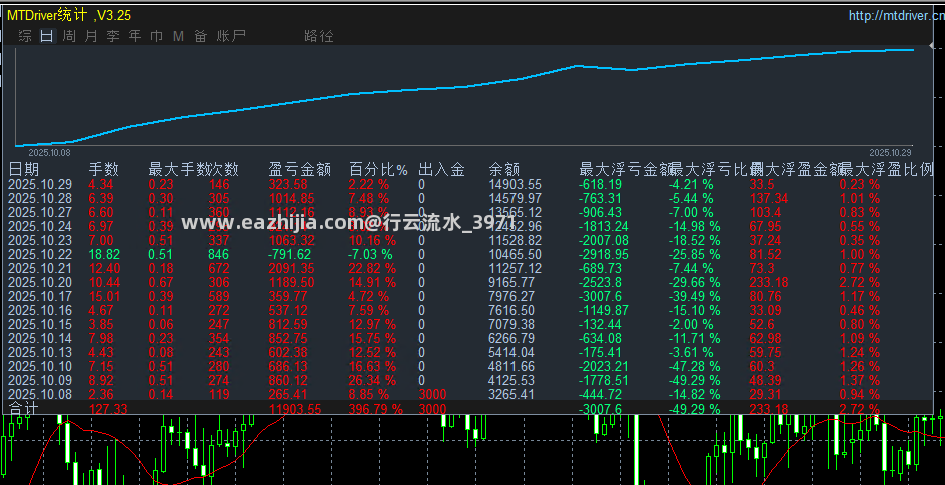Click the 2025.10.08 label on chart axis
945x485 pixels.
(49, 154)
